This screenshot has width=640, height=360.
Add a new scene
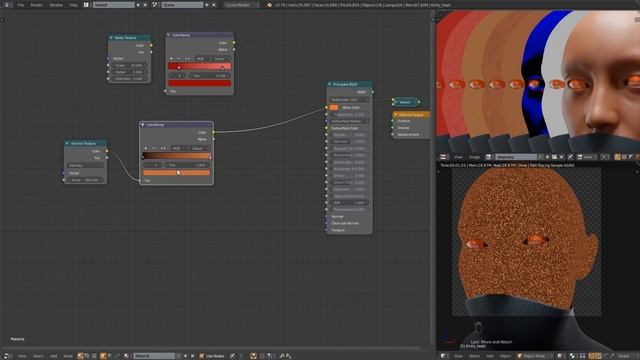click(x=207, y=5)
